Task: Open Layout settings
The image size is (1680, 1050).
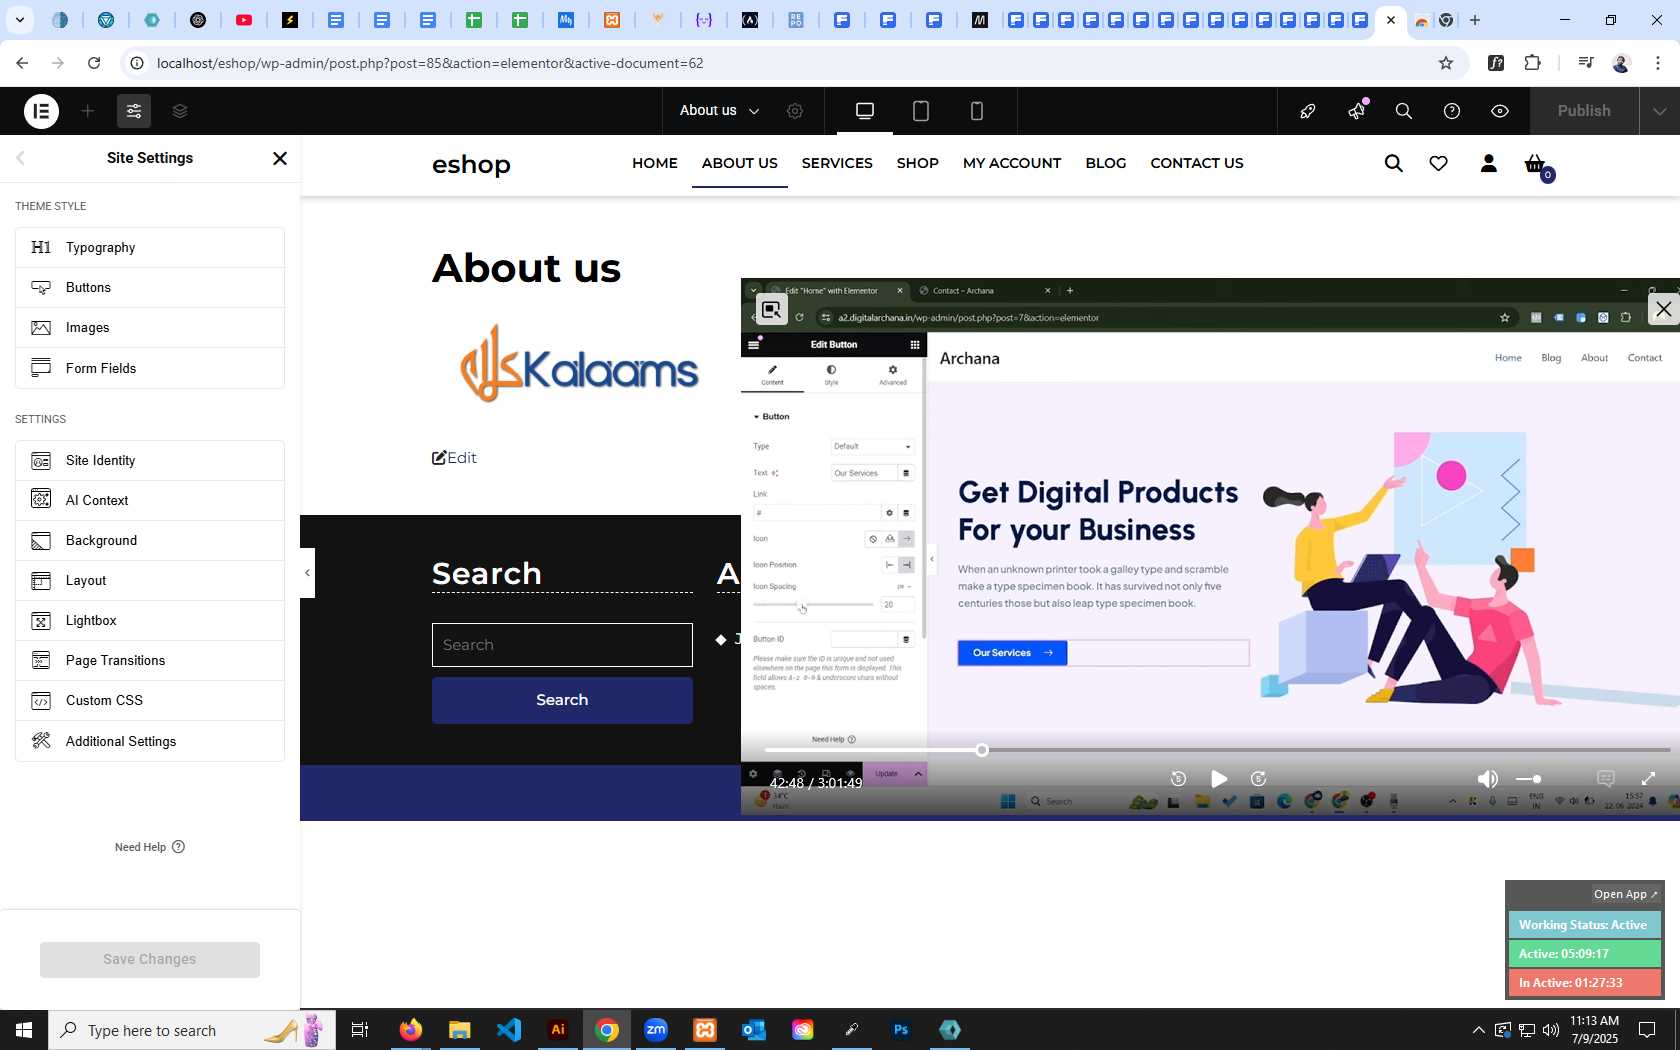Action: [150, 580]
